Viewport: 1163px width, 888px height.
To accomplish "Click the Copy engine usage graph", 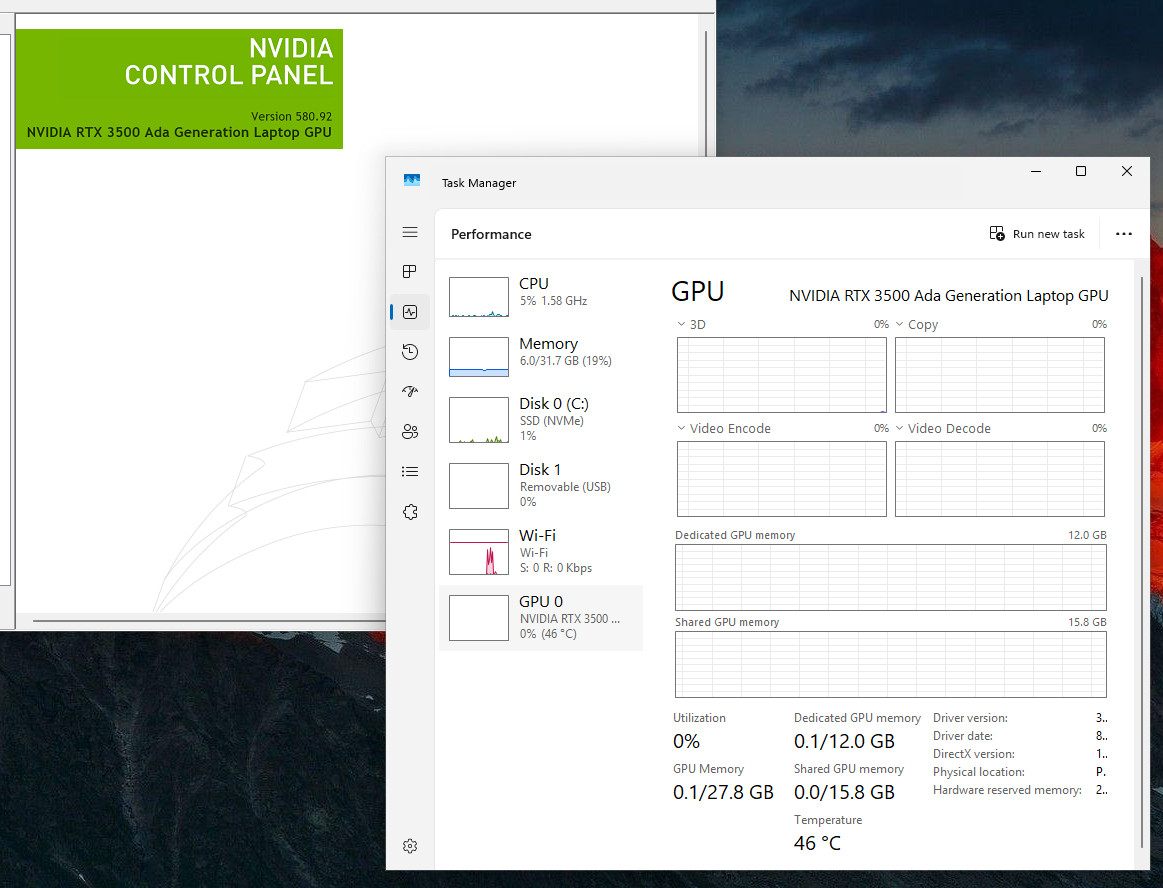I will [999, 375].
